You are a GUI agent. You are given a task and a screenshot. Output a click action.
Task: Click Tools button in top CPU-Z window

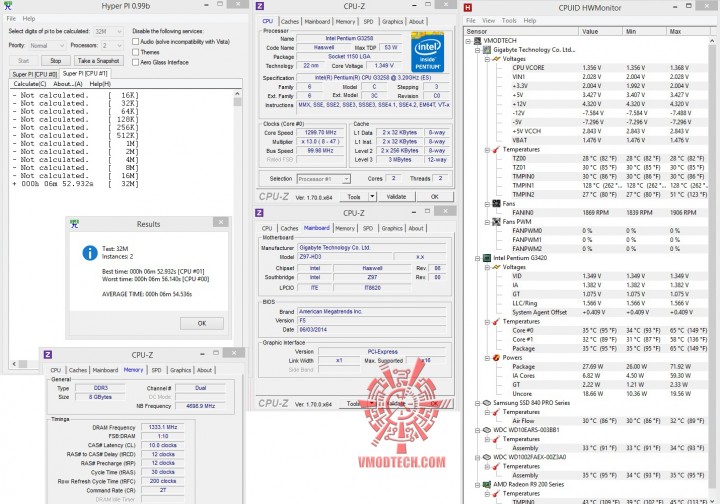pos(354,196)
